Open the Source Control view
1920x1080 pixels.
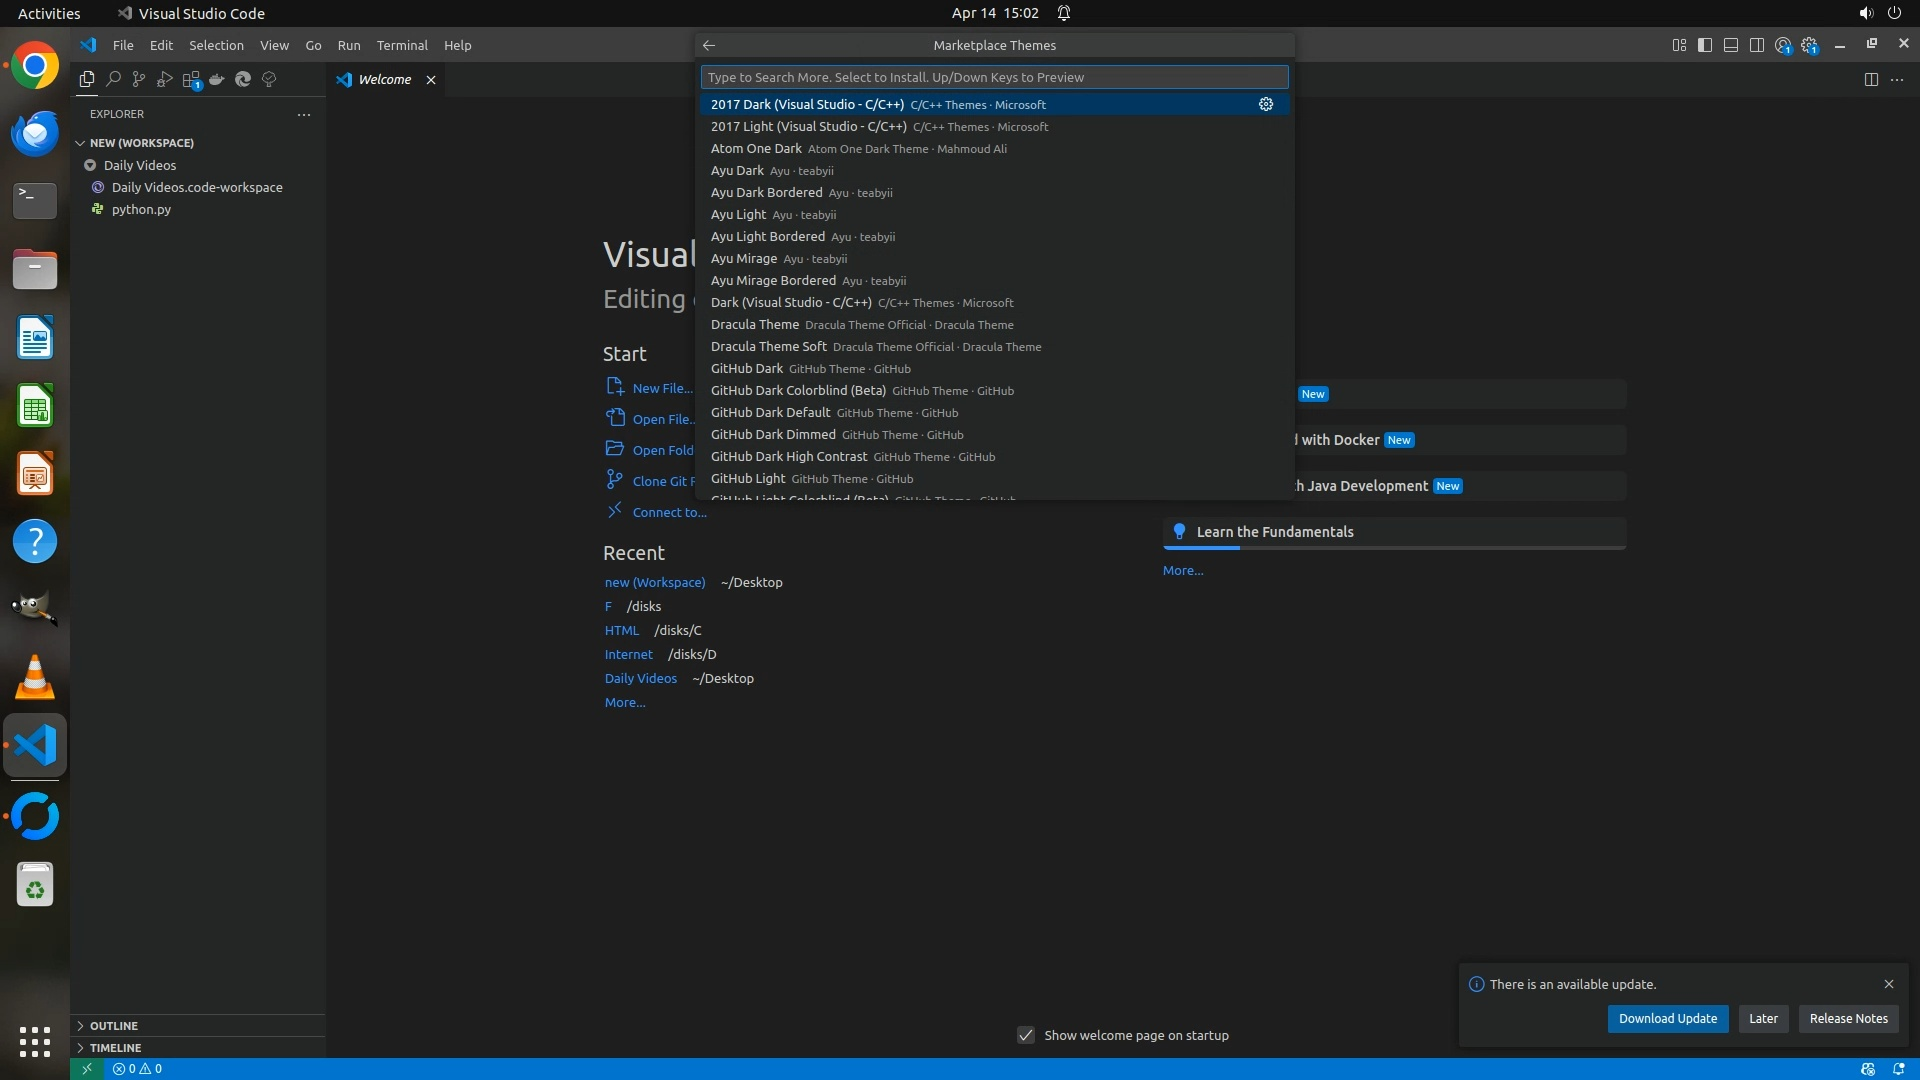(x=139, y=79)
